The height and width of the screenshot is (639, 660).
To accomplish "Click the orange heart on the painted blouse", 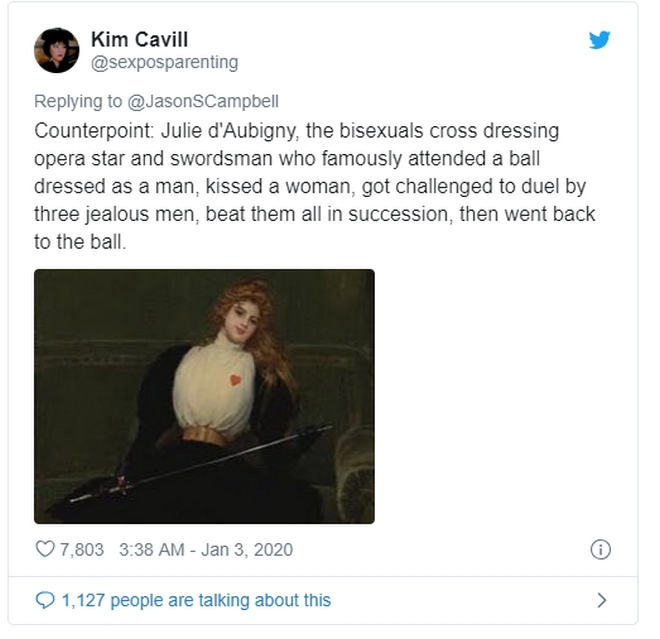I will (x=235, y=380).
